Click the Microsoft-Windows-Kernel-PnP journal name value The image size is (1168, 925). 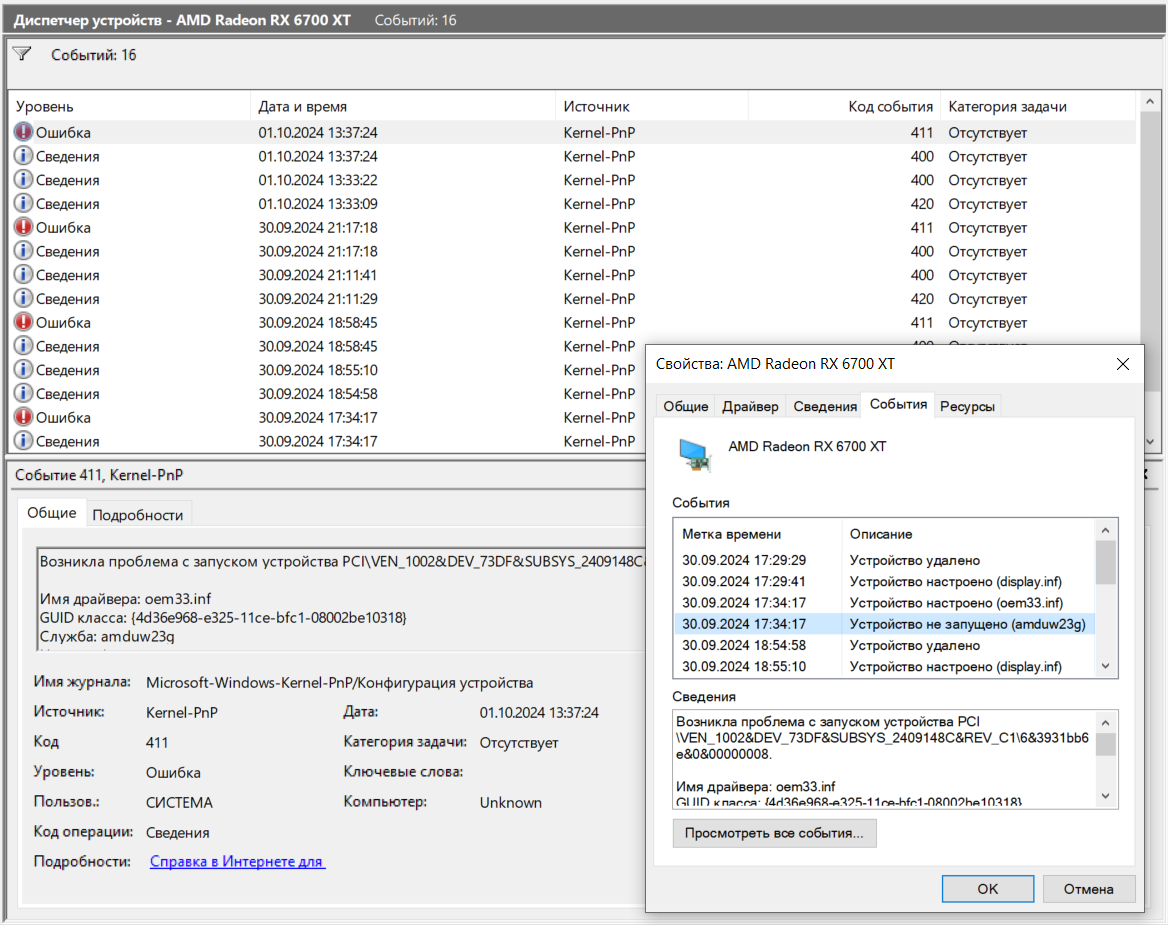340,683
